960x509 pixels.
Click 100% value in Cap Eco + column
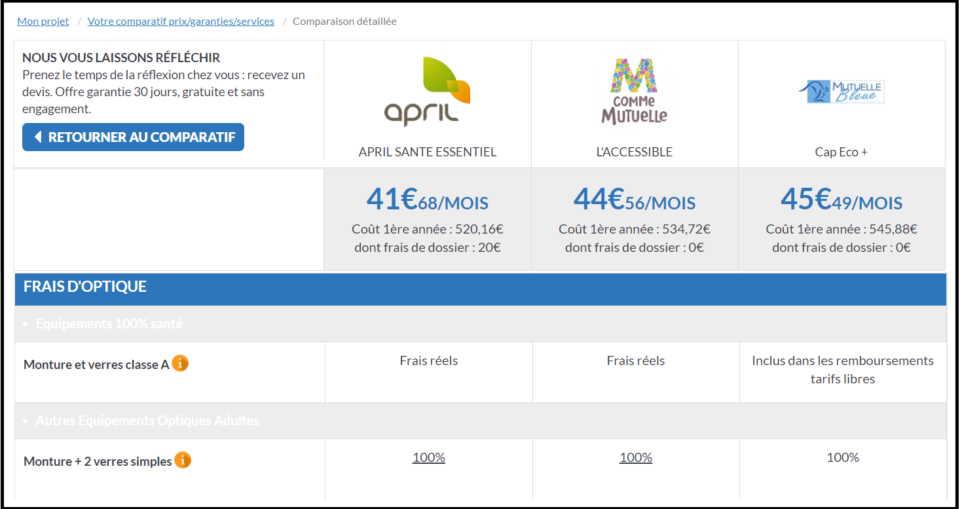point(842,458)
